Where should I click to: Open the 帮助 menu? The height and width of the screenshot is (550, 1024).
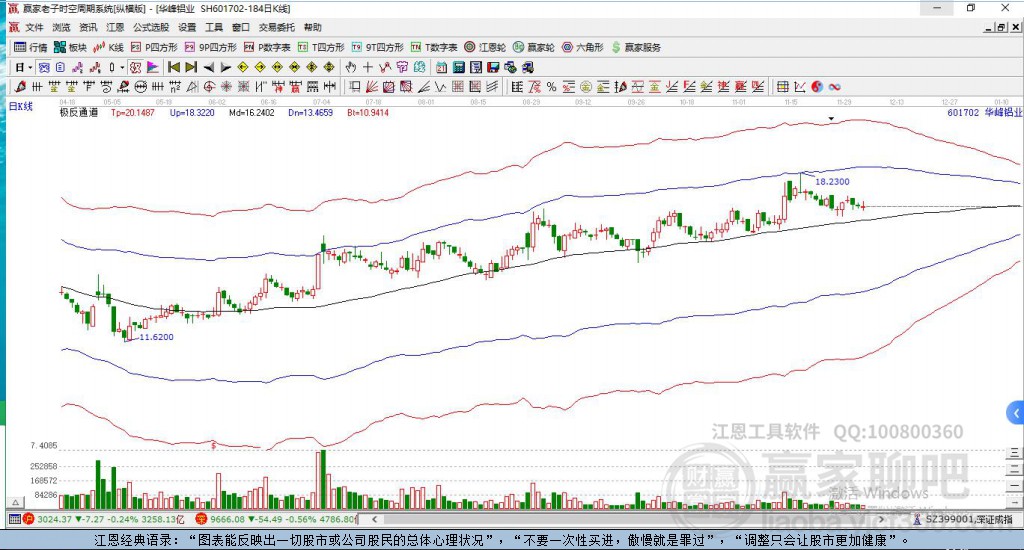313,27
